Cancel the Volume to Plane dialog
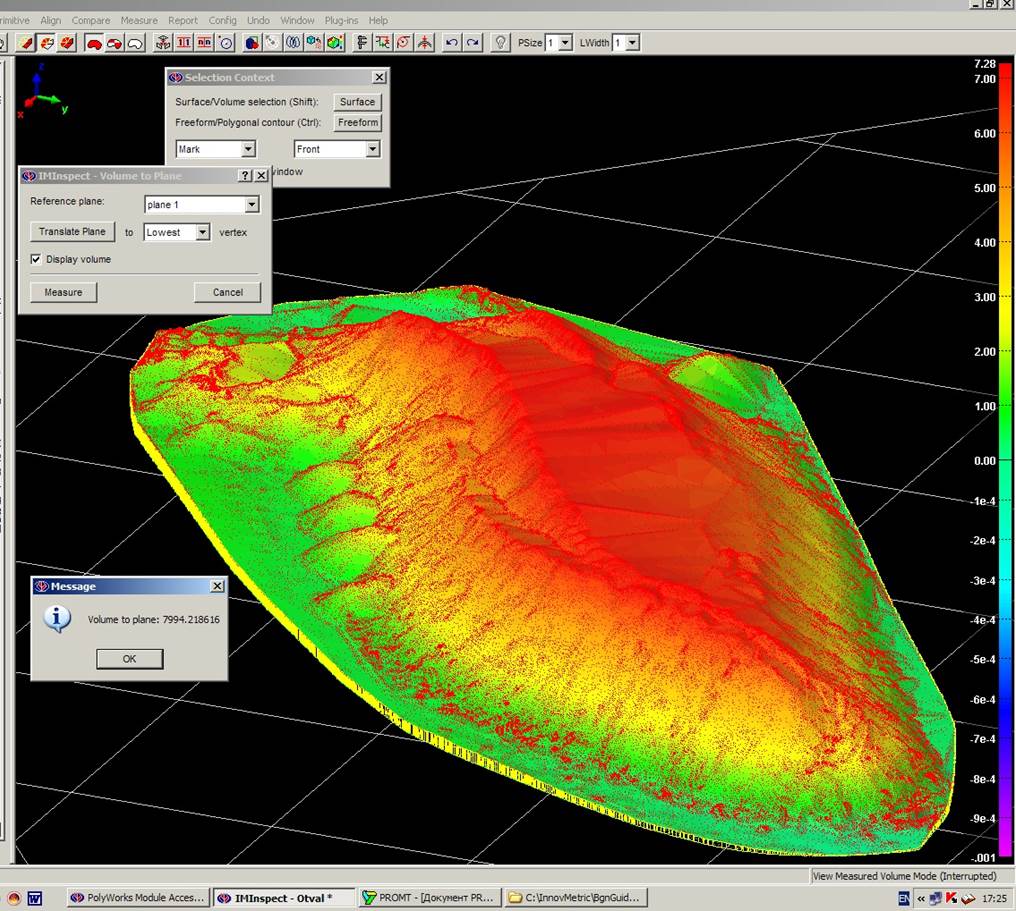 (x=227, y=292)
